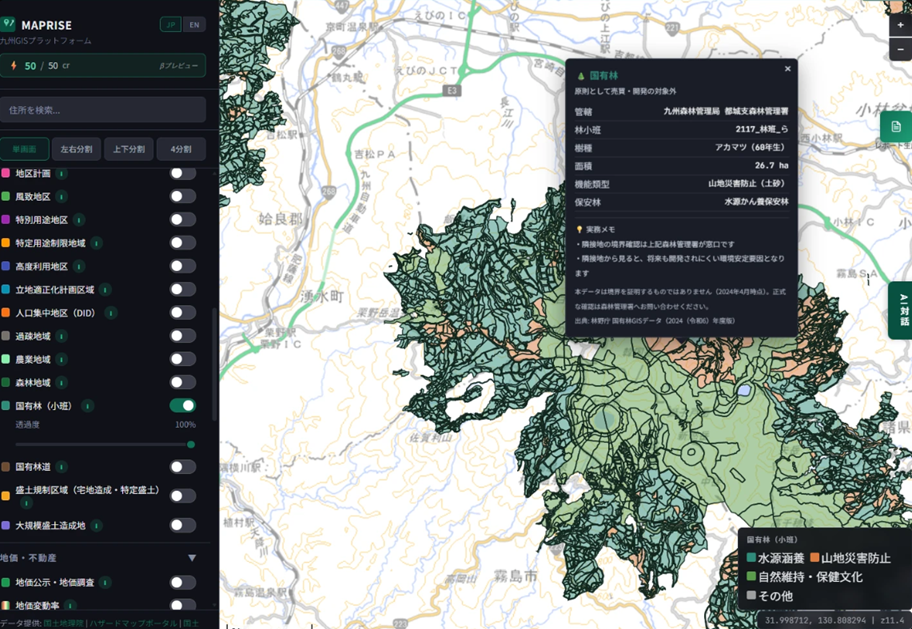Open info icon beside 大規模盛土造成地
The width and height of the screenshot is (912, 629).
[x=97, y=525]
